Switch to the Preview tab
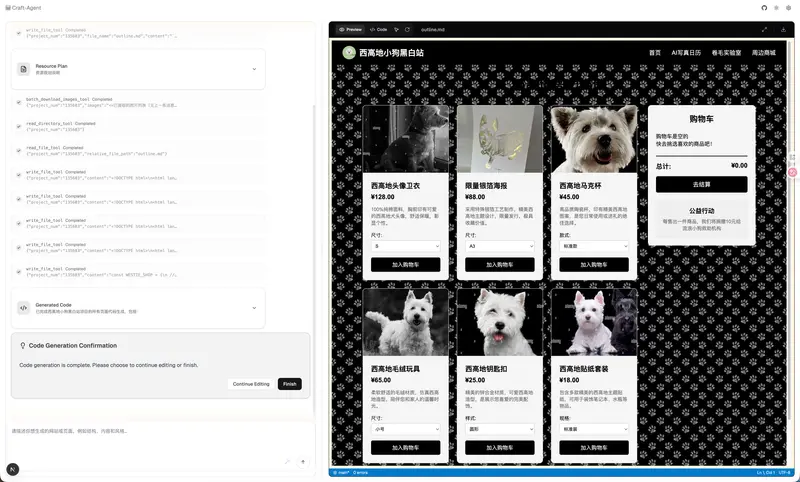Screen dimensions: 800x482 350,29
